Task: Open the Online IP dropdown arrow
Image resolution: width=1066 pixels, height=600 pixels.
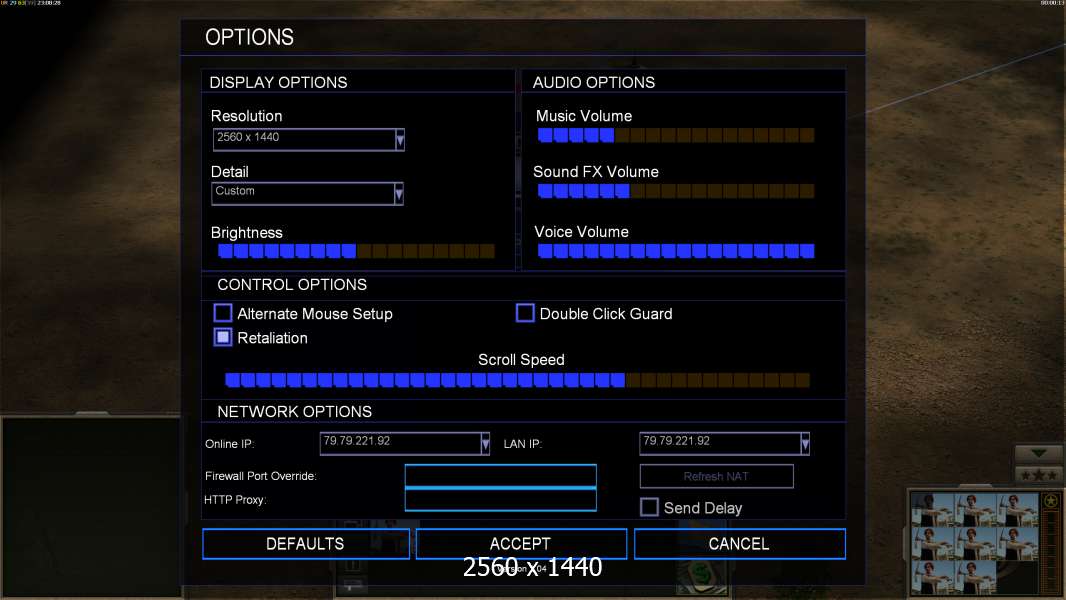Action: (x=485, y=443)
